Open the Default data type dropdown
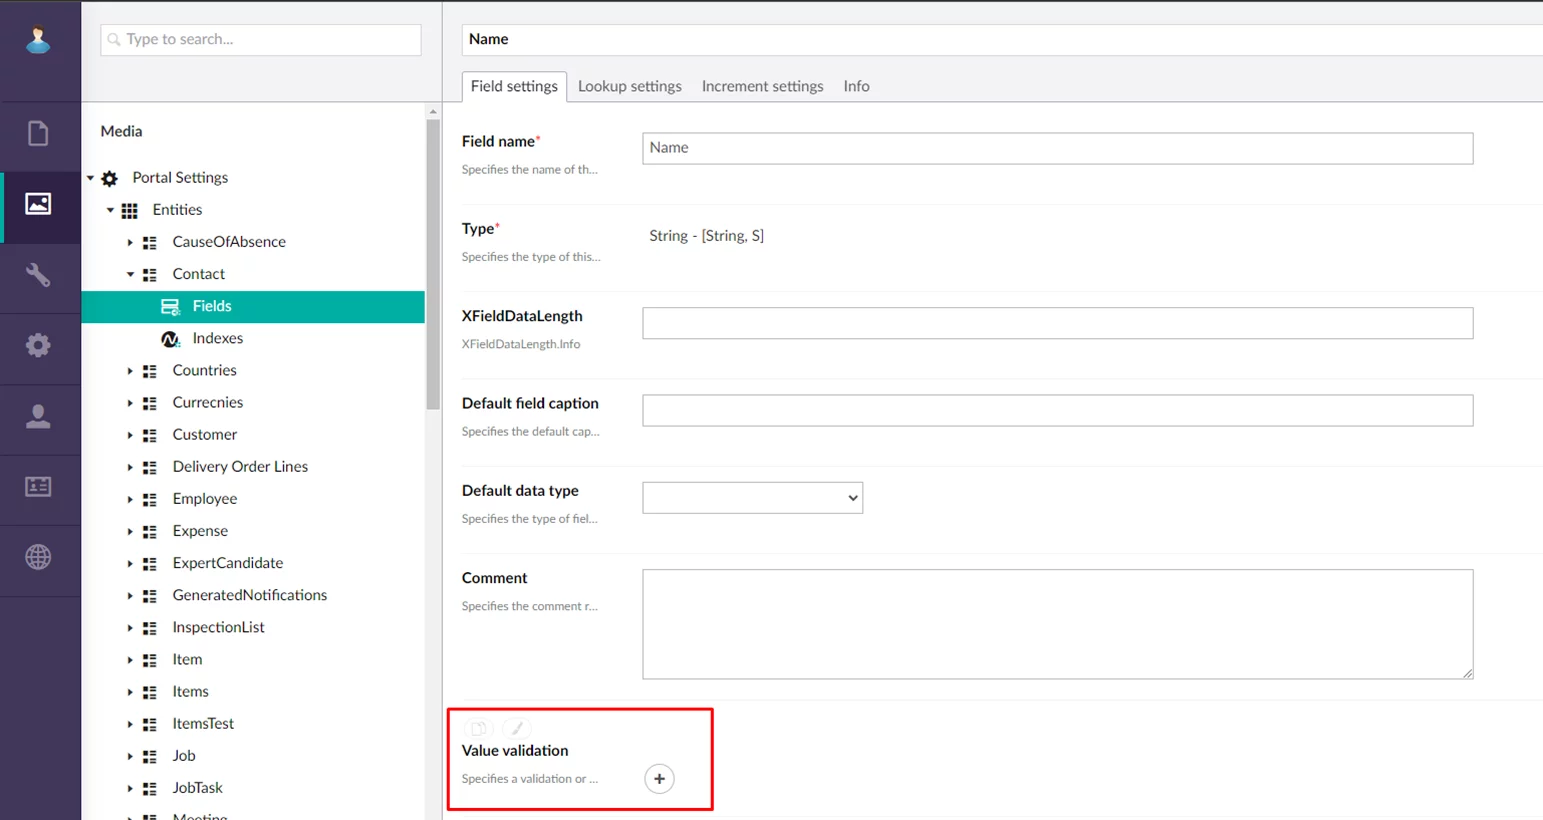 (752, 498)
